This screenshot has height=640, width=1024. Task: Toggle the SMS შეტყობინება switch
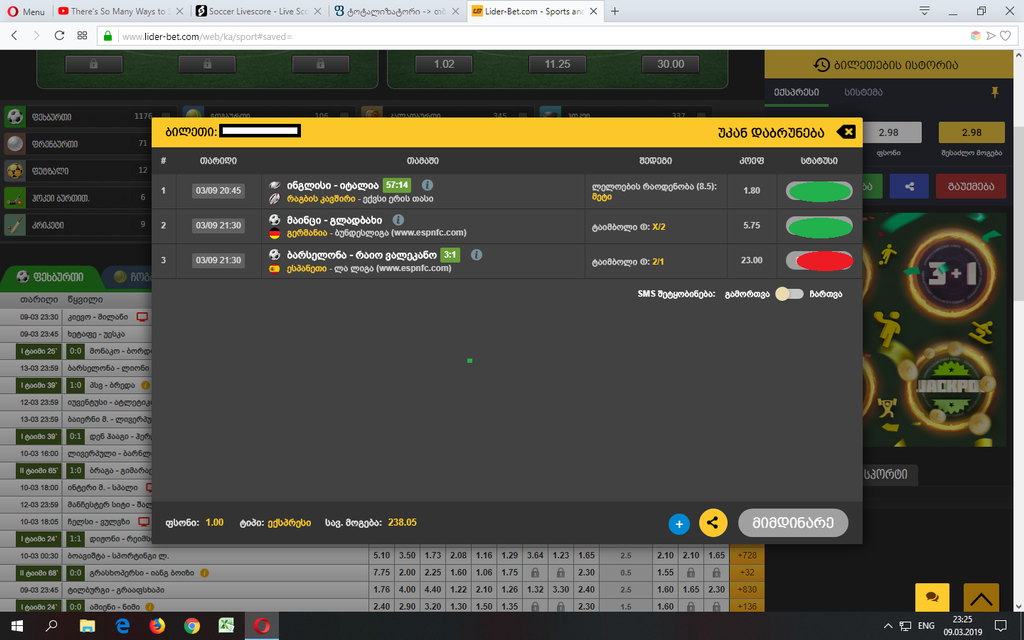coord(790,294)
